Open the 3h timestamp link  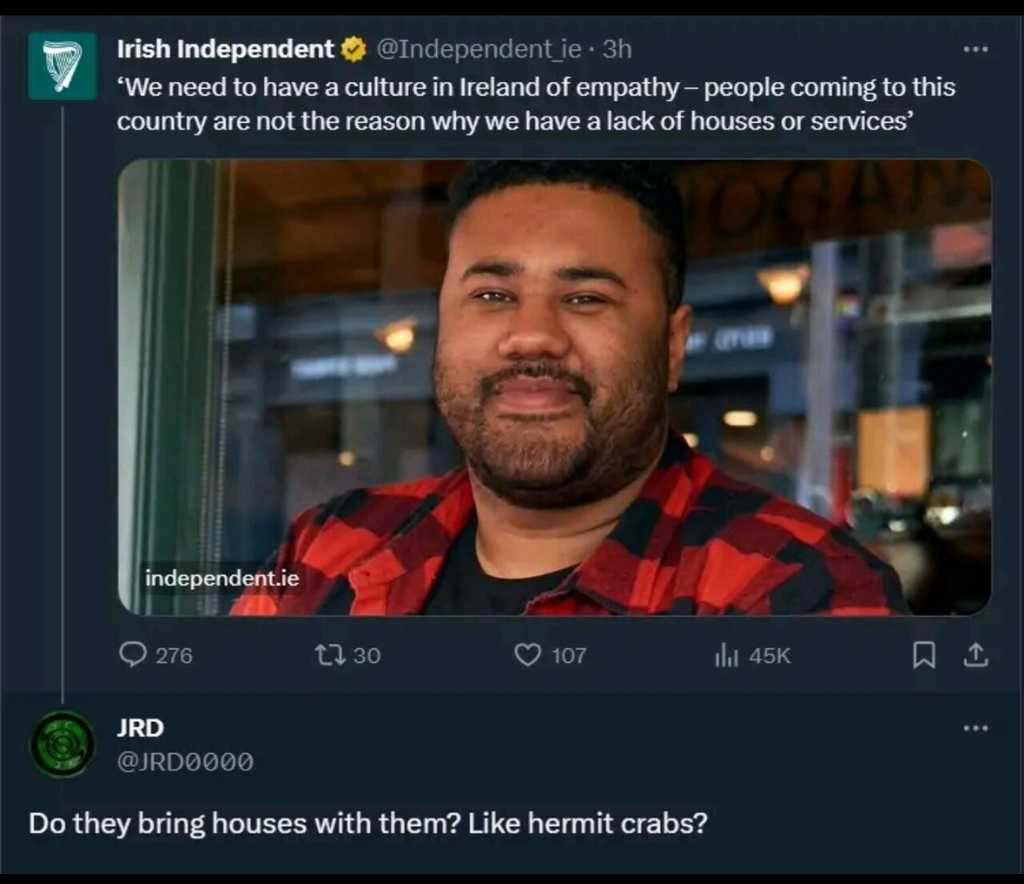coord(617,50)
